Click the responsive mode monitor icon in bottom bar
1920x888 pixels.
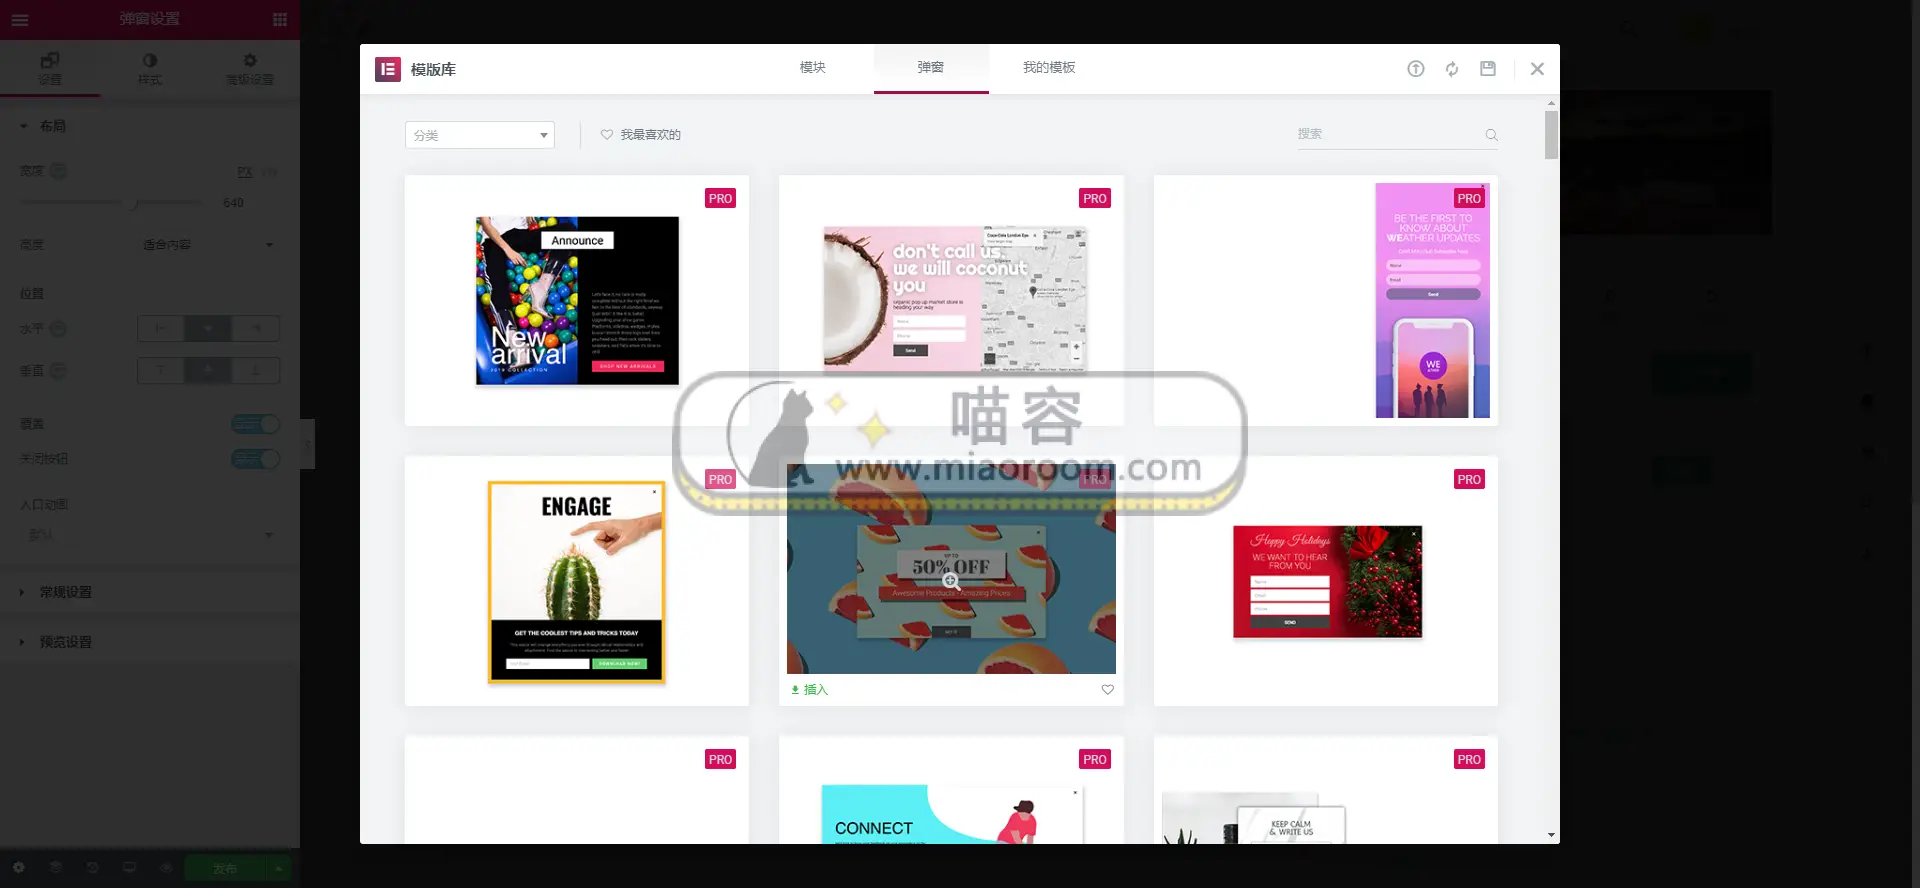(x=129, y=868)
